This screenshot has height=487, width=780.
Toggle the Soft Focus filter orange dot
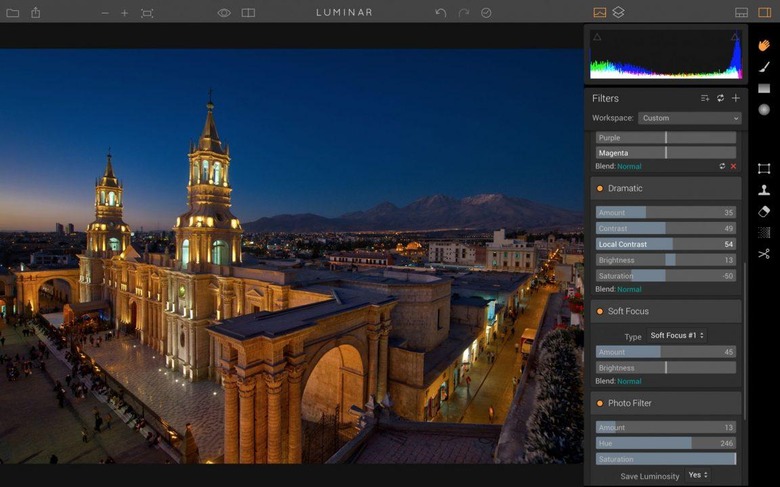(x=599, y=311)
